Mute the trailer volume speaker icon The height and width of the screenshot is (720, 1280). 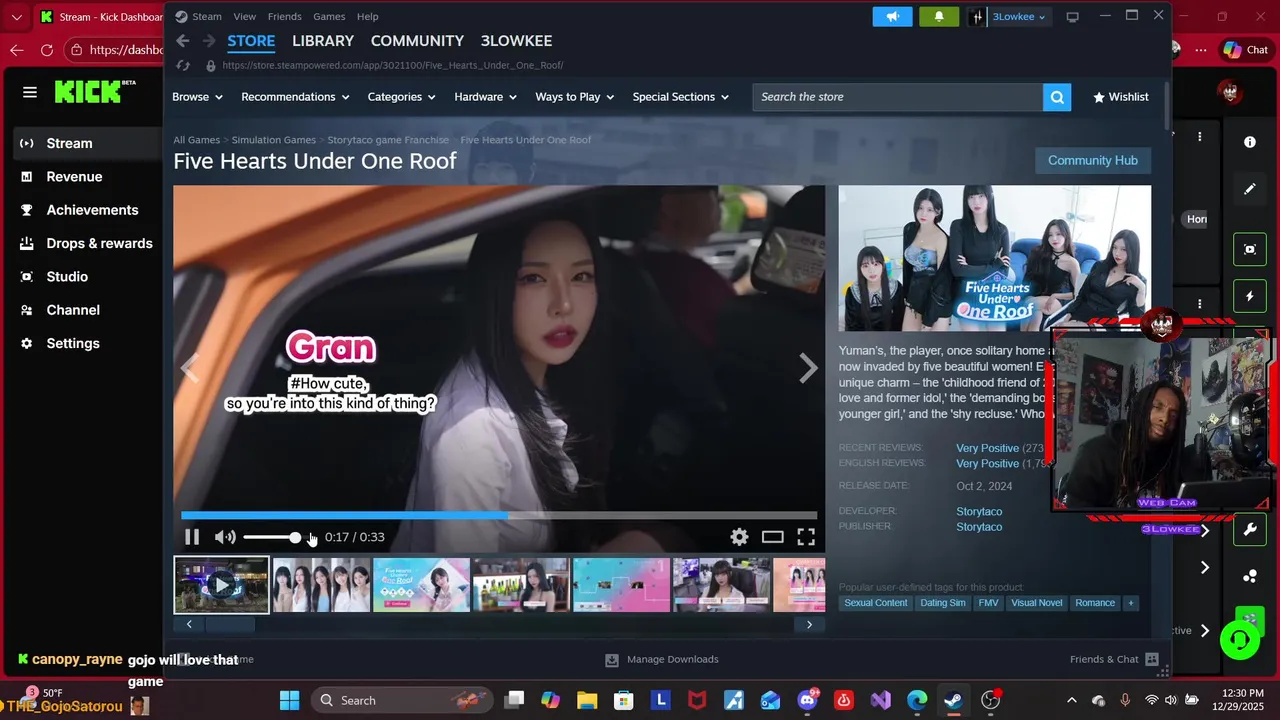click(x=225, y=537)
